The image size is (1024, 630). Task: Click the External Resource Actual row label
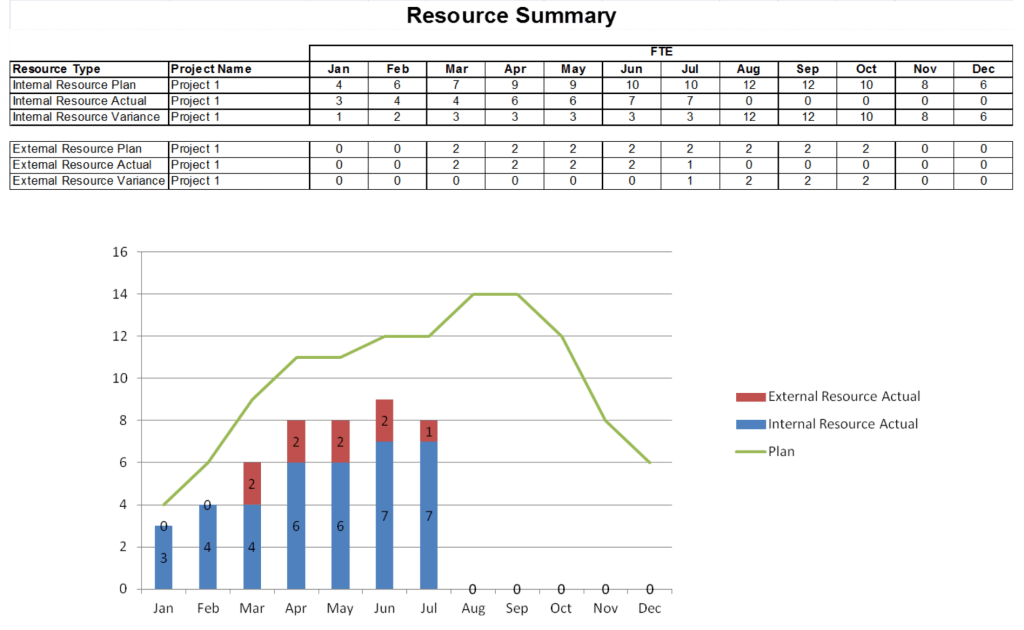pos(82,165)
